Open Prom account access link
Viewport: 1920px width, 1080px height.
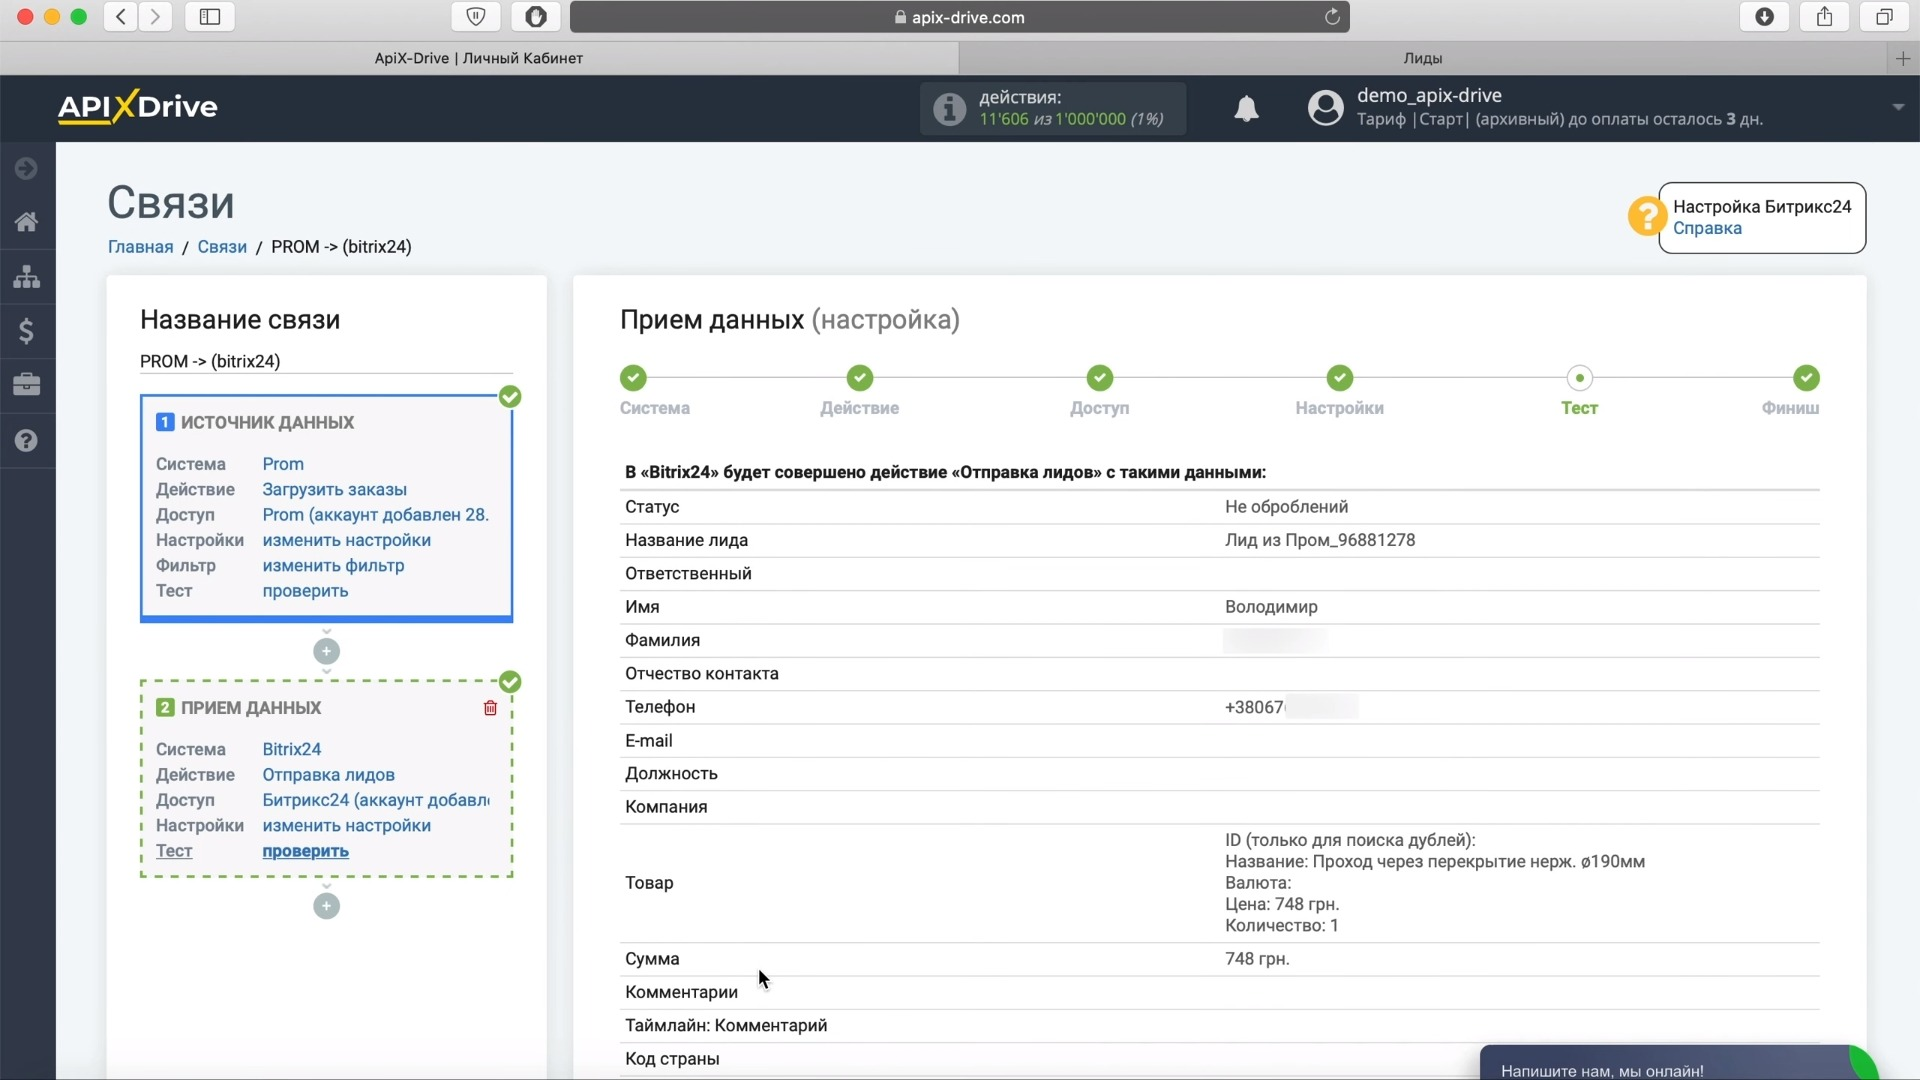(375, 515)
